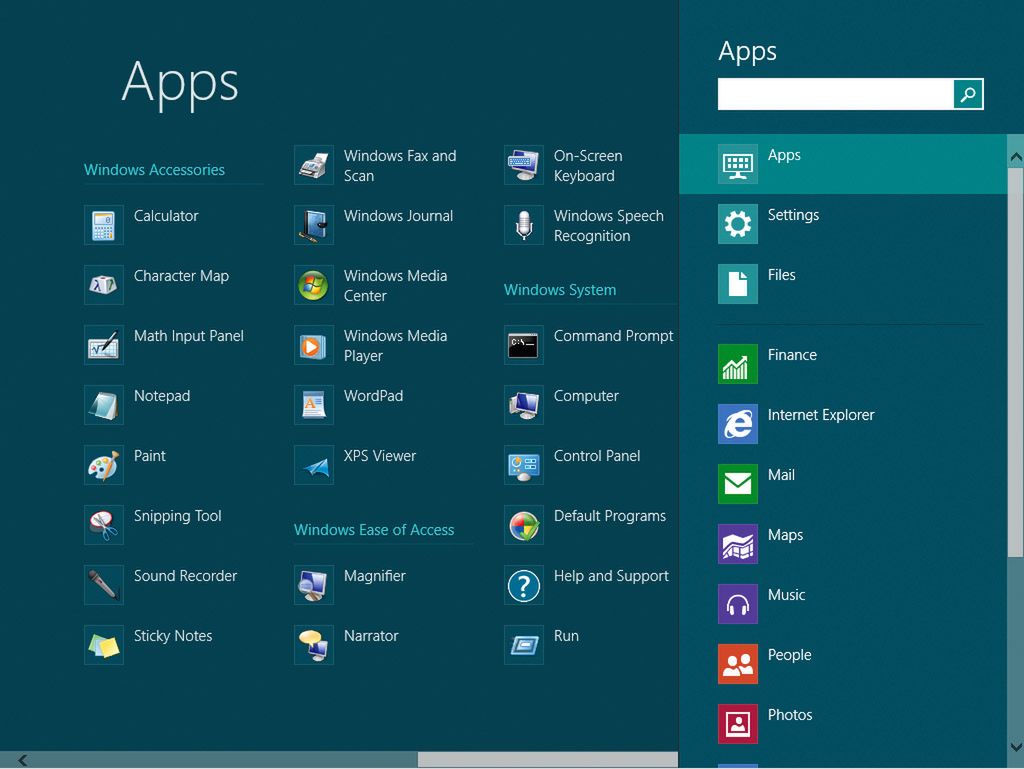
Task: Open Math Input Panel icon
Action: pos(104,345)
